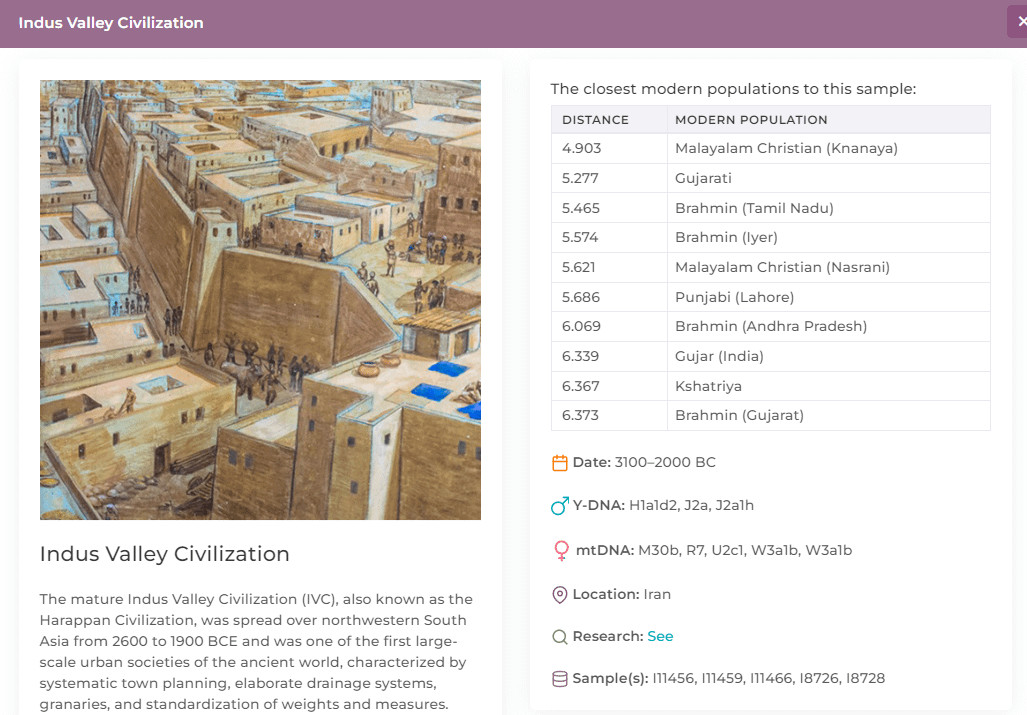Screen dimensions: 1027x715
Task: Click the male symbol icon beside Y-DNA
Action: pyautogui.click(x=560, y=505)
